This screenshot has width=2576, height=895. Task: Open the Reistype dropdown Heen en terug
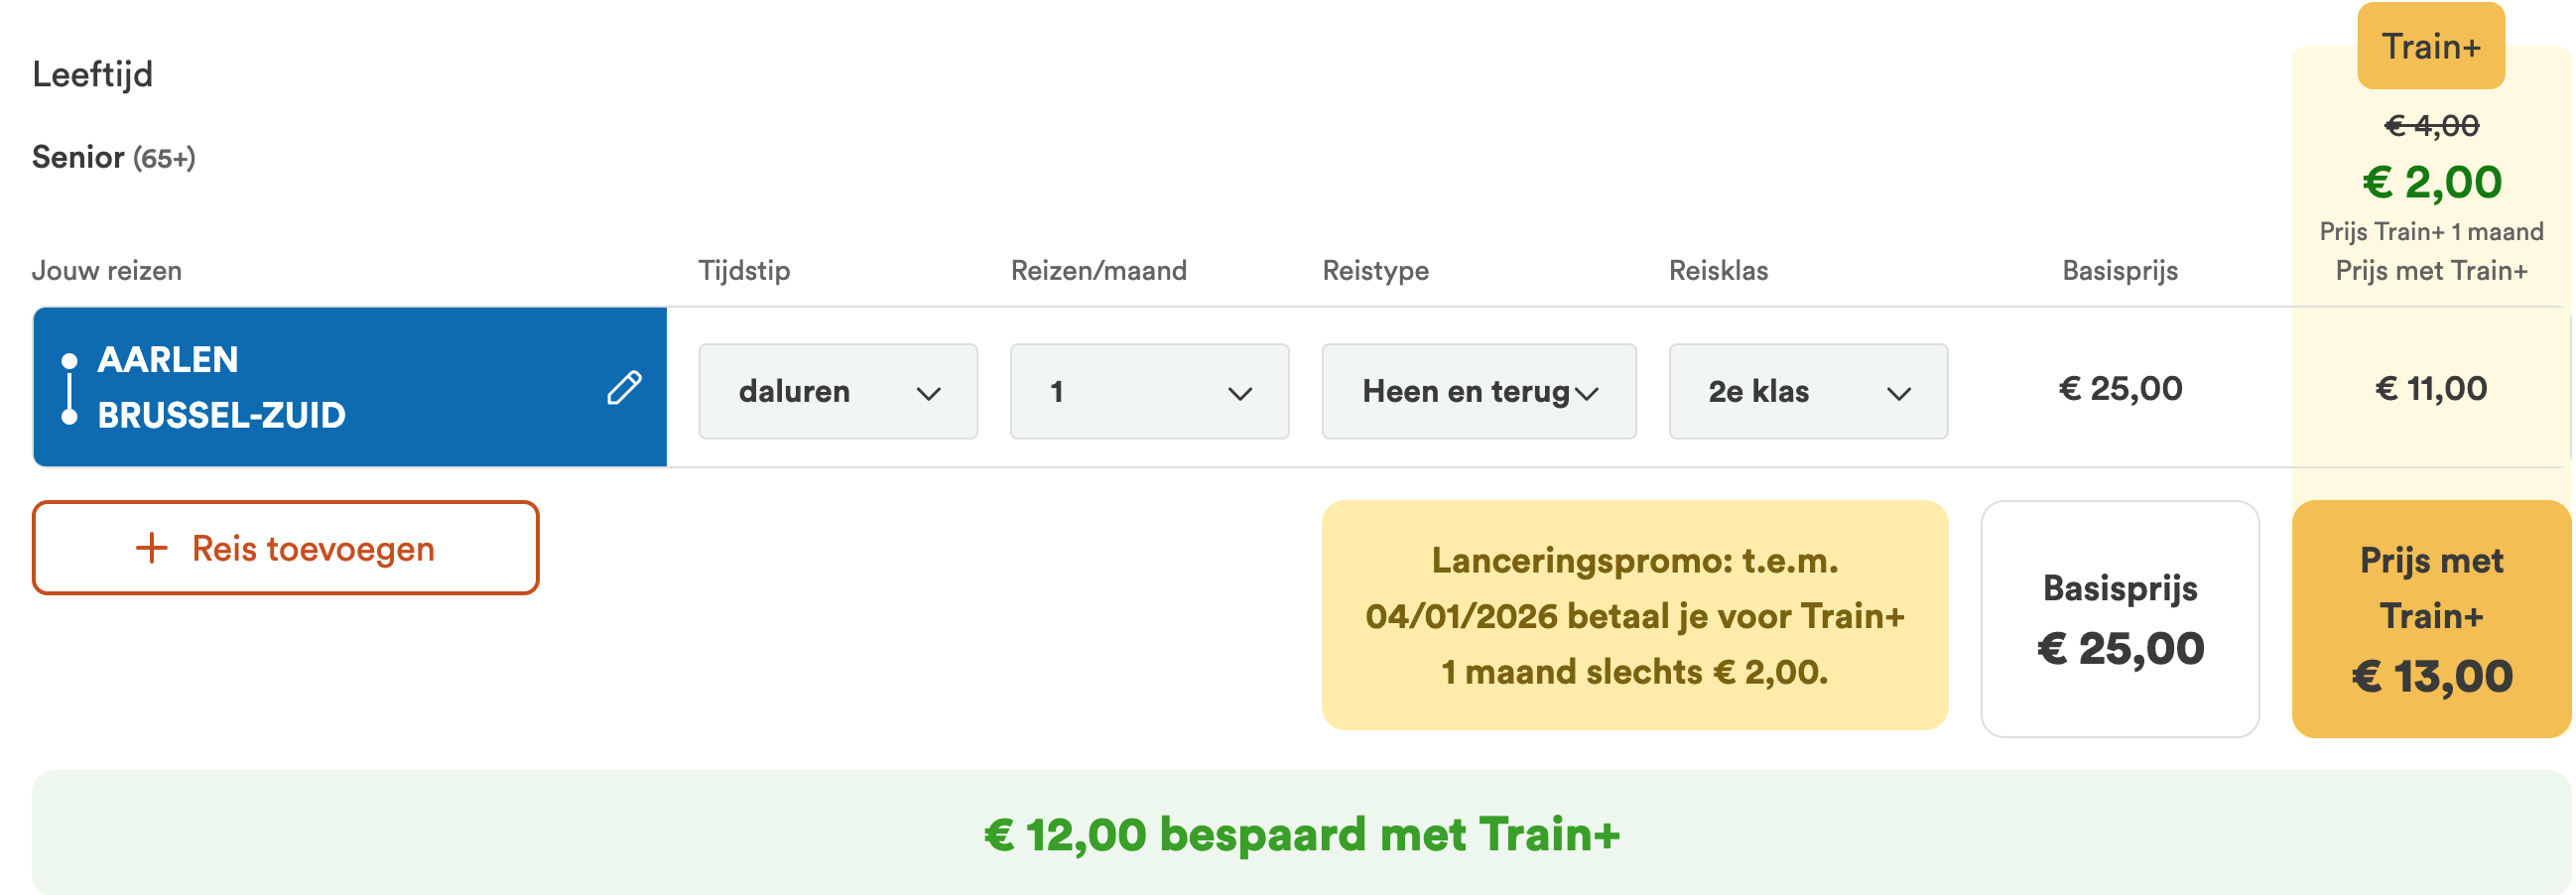[x=1478, y=391]
